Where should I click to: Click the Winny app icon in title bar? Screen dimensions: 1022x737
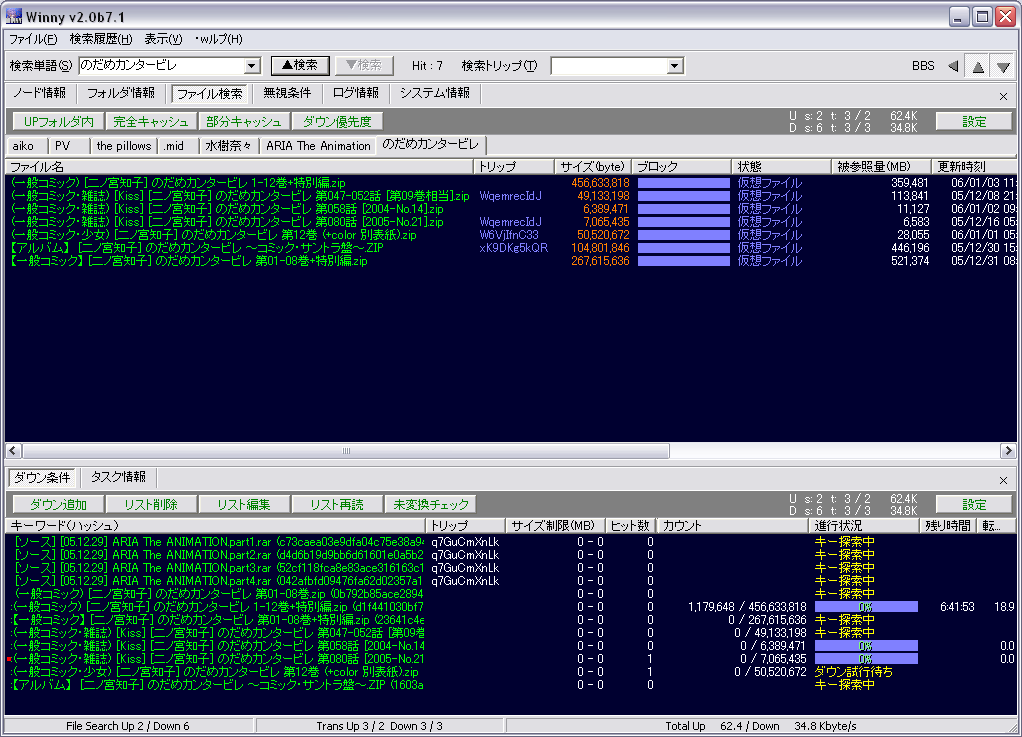click(14, 16)
